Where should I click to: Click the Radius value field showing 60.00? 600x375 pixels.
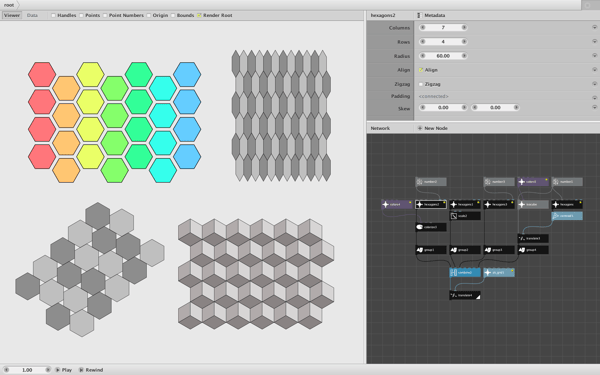(443, 56)
